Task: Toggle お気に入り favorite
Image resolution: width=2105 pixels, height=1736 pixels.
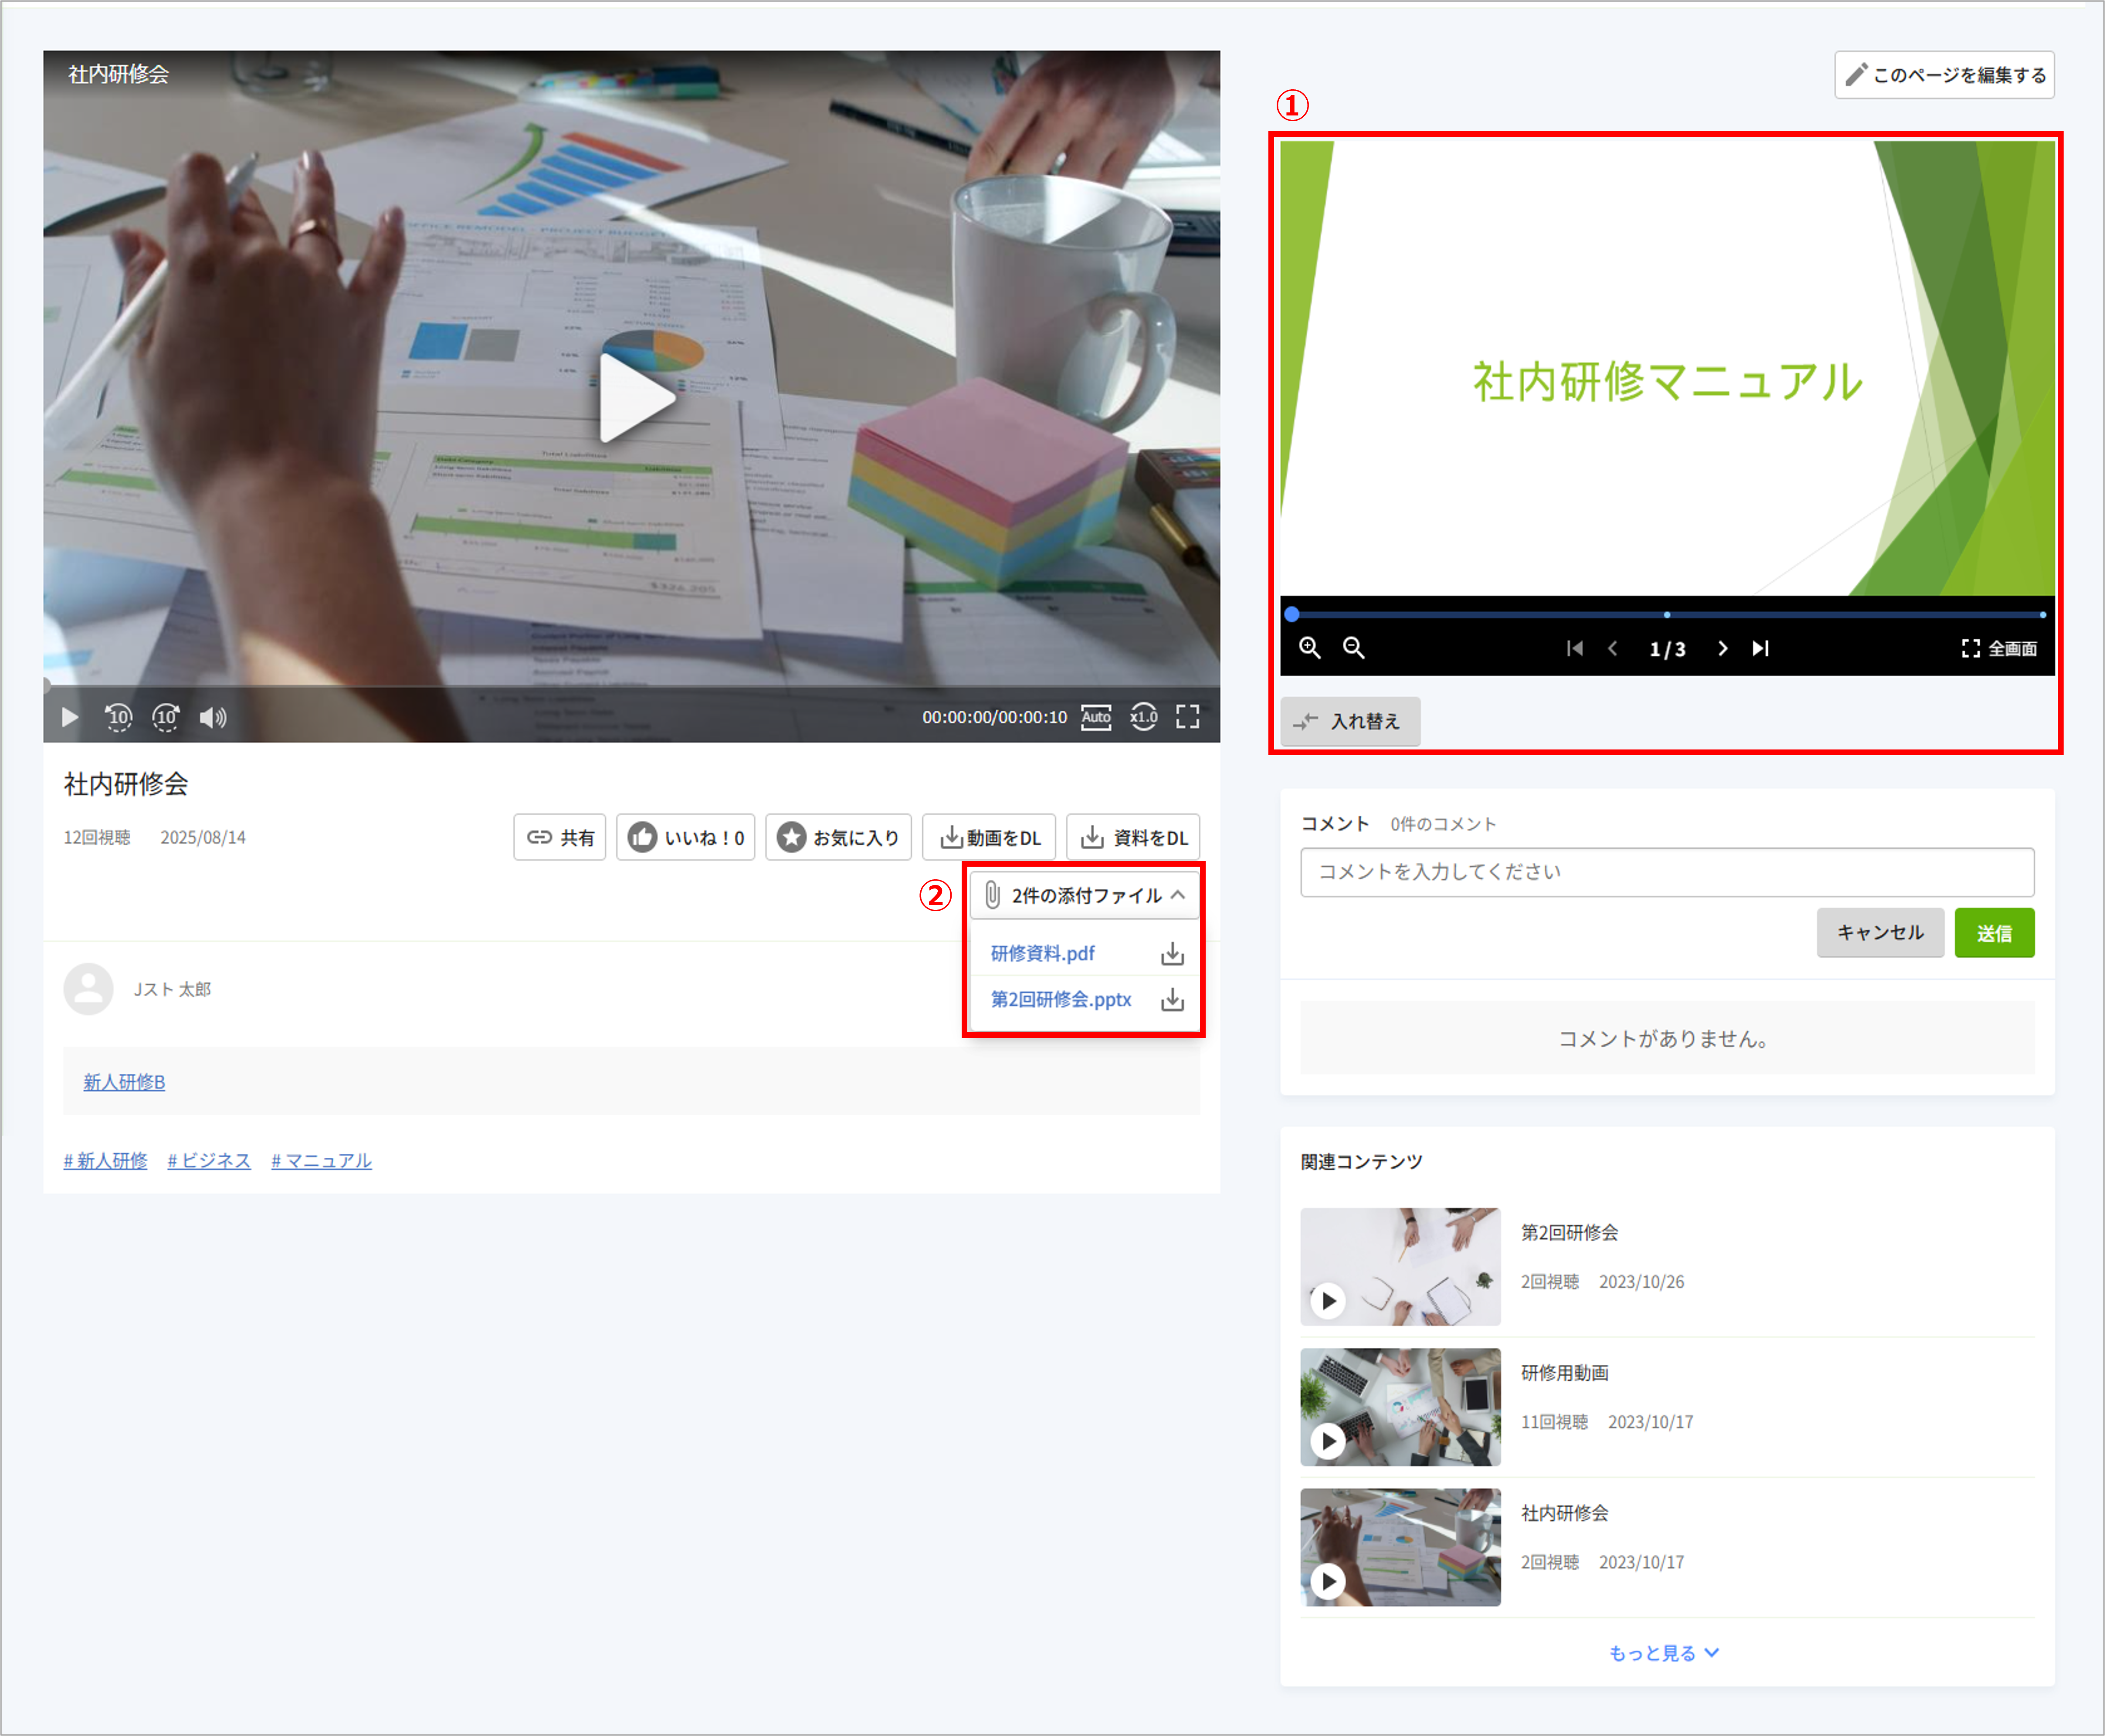Action: click(838, 837)
